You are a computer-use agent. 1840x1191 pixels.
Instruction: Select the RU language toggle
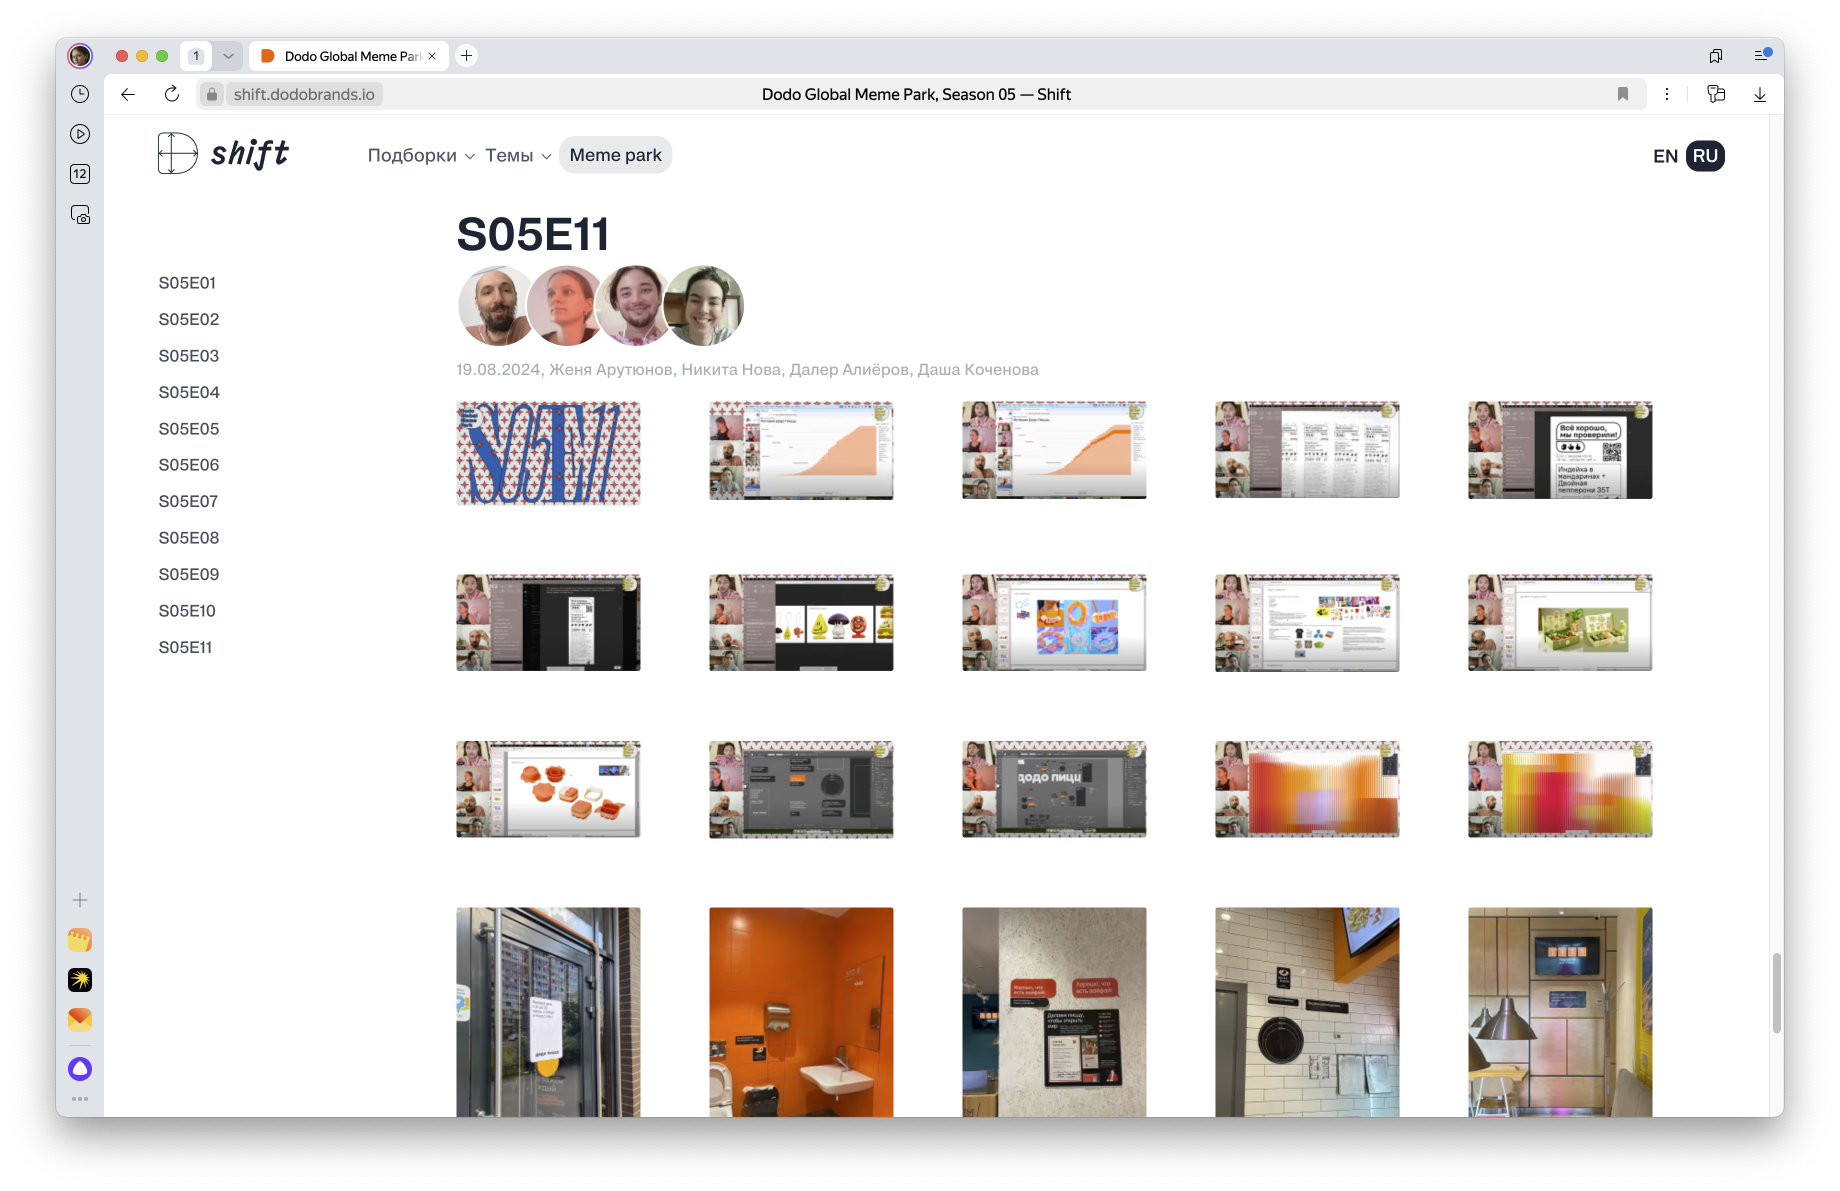tap(1705, 156)
